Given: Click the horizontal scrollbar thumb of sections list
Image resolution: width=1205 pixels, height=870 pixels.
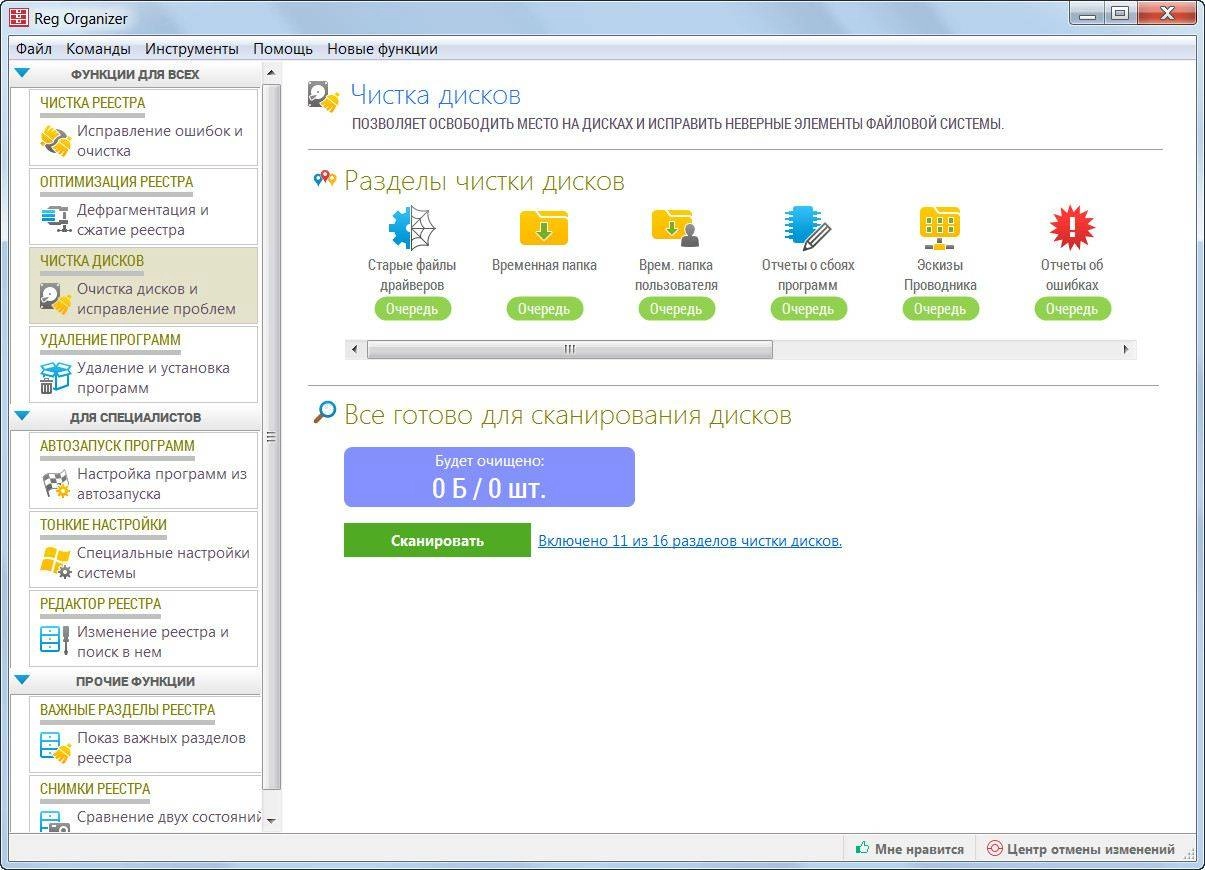Looking at the screenshot, I should (x=570, y=349).
